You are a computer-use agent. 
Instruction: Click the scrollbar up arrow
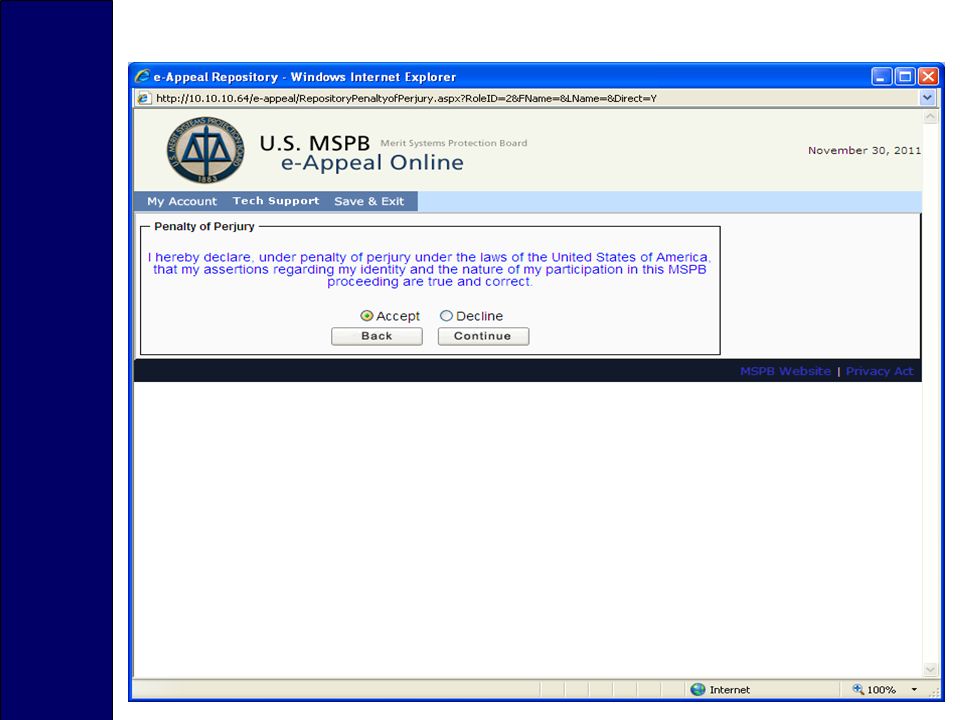930,116
